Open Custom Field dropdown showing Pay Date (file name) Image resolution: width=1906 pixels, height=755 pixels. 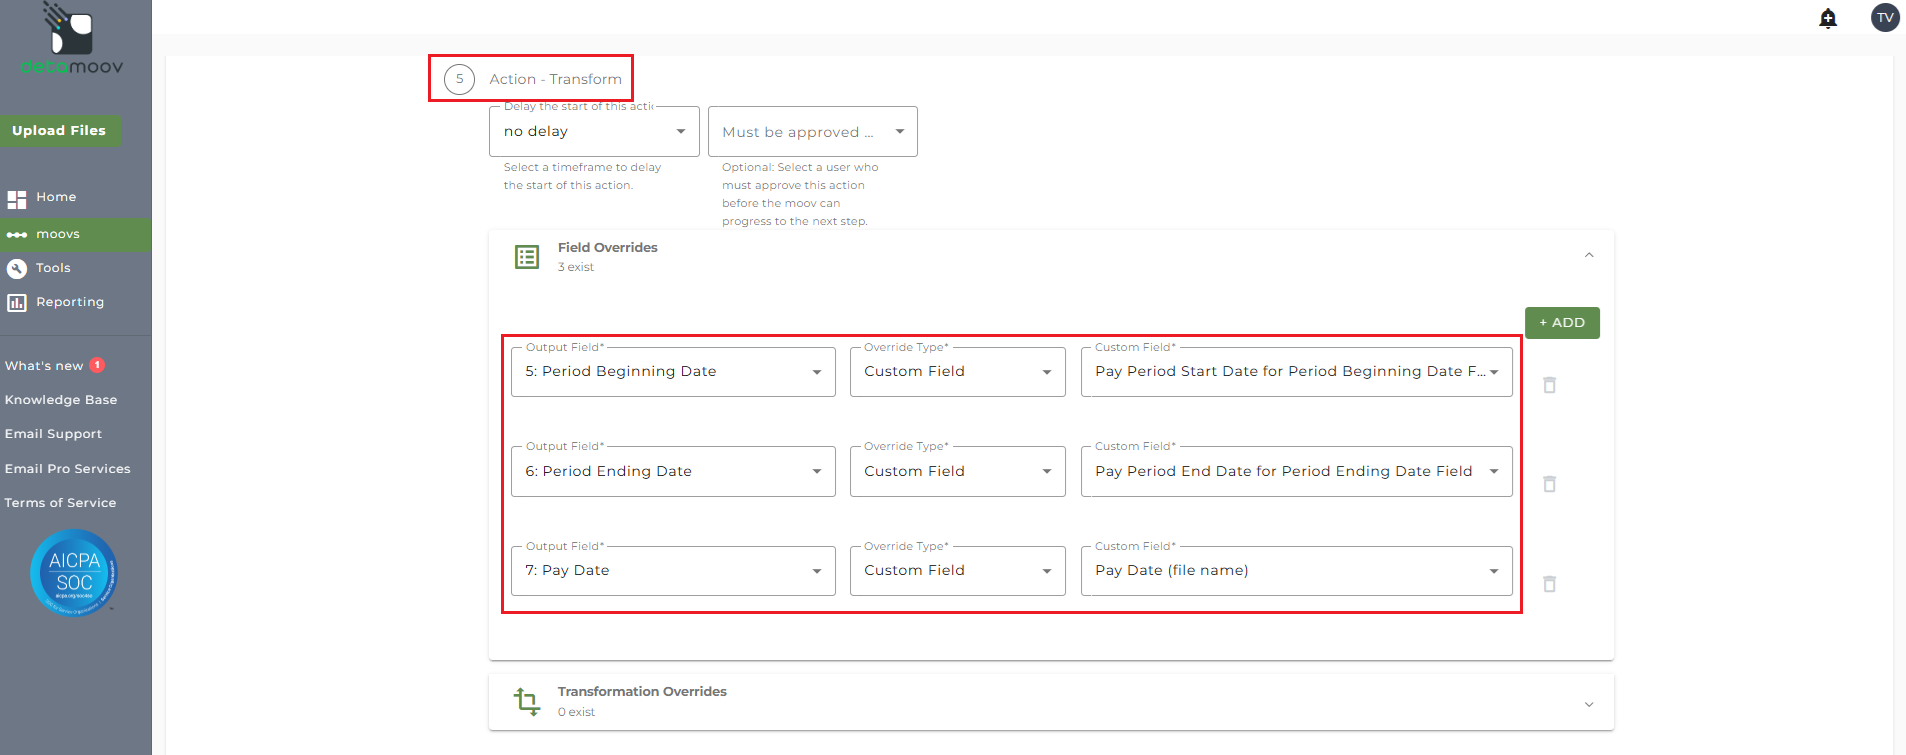1296,571
